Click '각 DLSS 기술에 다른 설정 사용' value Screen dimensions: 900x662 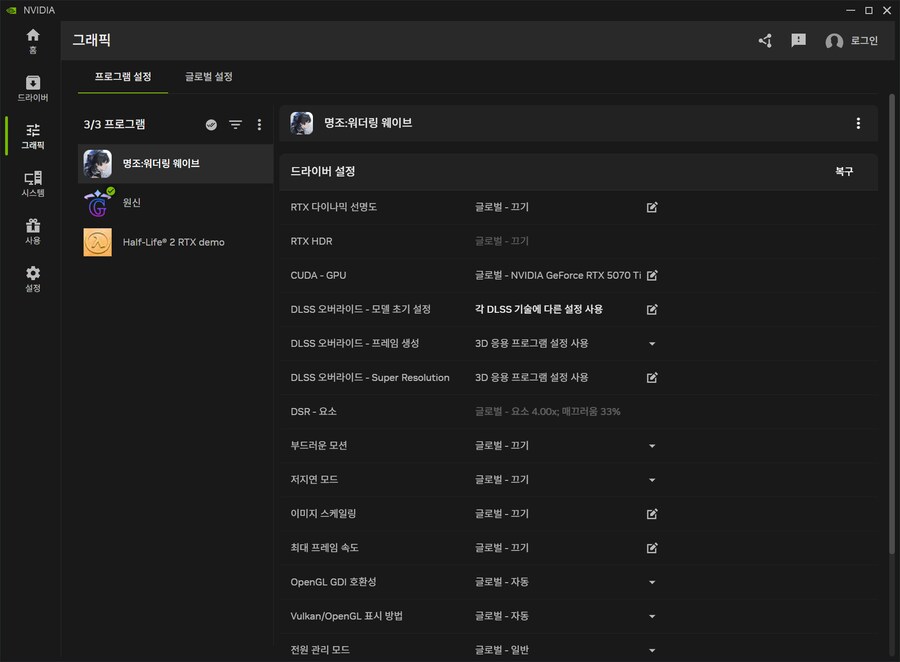pos(538,309)
